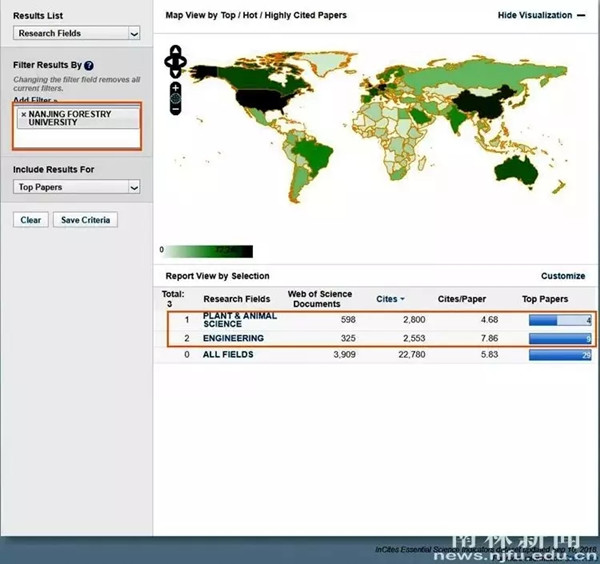Image resolution: width=600 pixels, height=564 pixels.
Task: Zoom out on the map with minus button
Action: tap(176, 111)
